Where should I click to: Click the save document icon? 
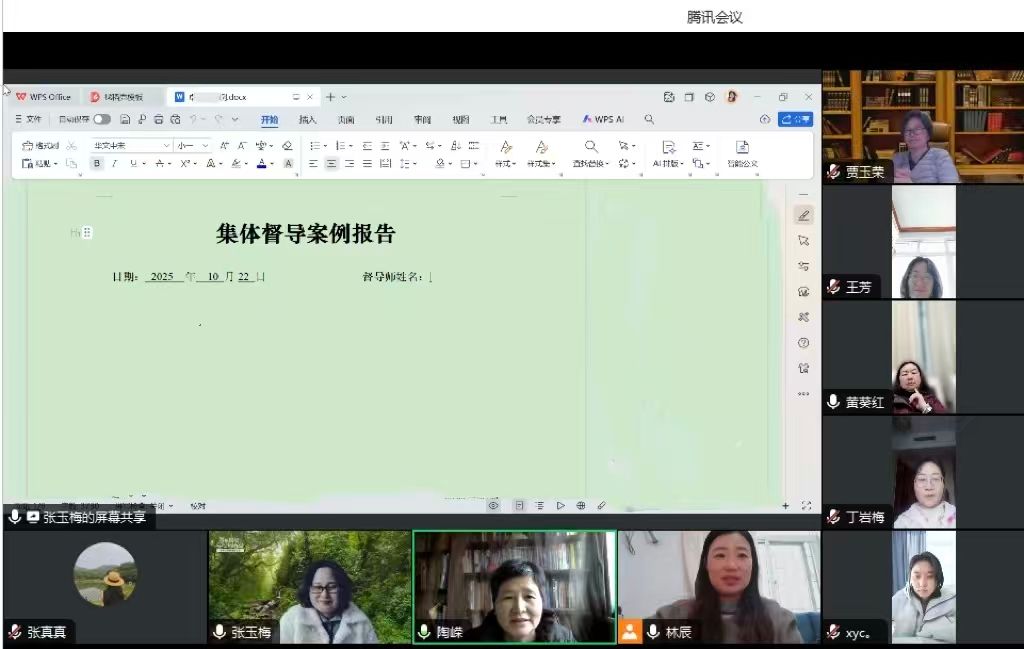[125, 120]
